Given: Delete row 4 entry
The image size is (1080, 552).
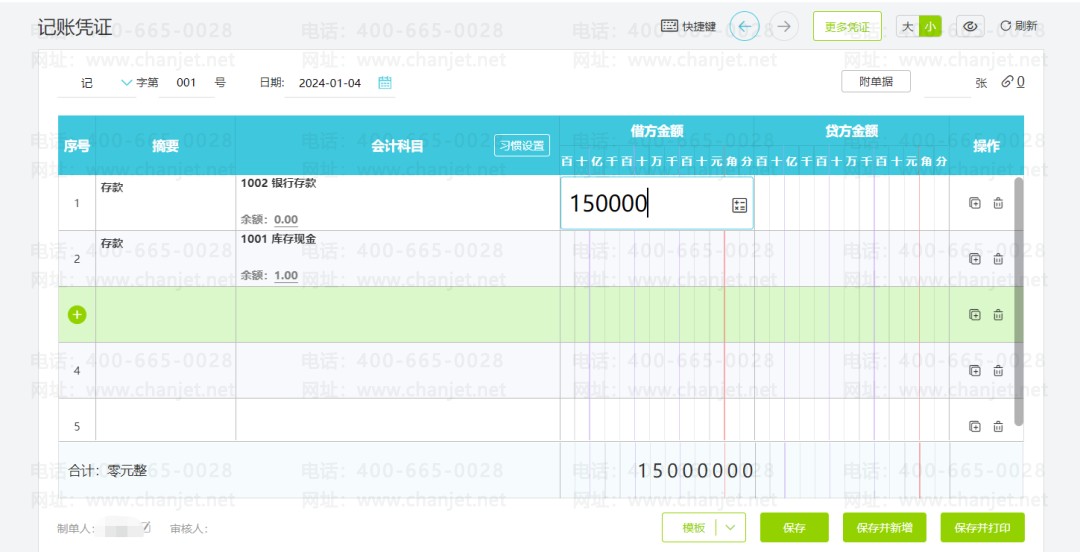Looking at the screenshot, I should (x=998, y=371).
